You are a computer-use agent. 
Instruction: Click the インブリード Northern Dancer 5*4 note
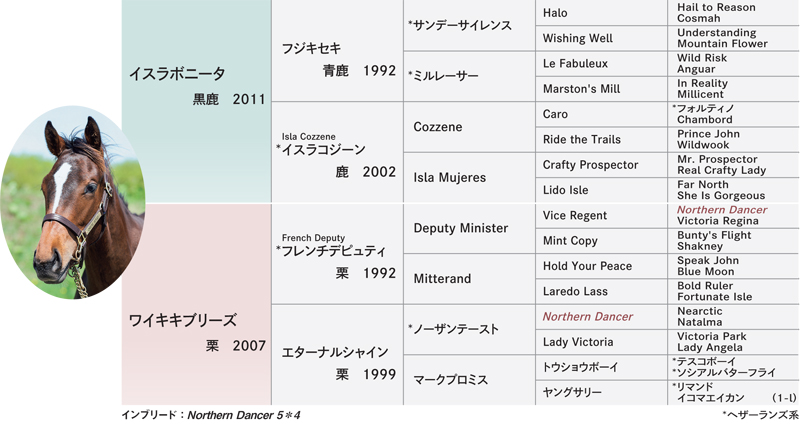[x=211, y=415]
